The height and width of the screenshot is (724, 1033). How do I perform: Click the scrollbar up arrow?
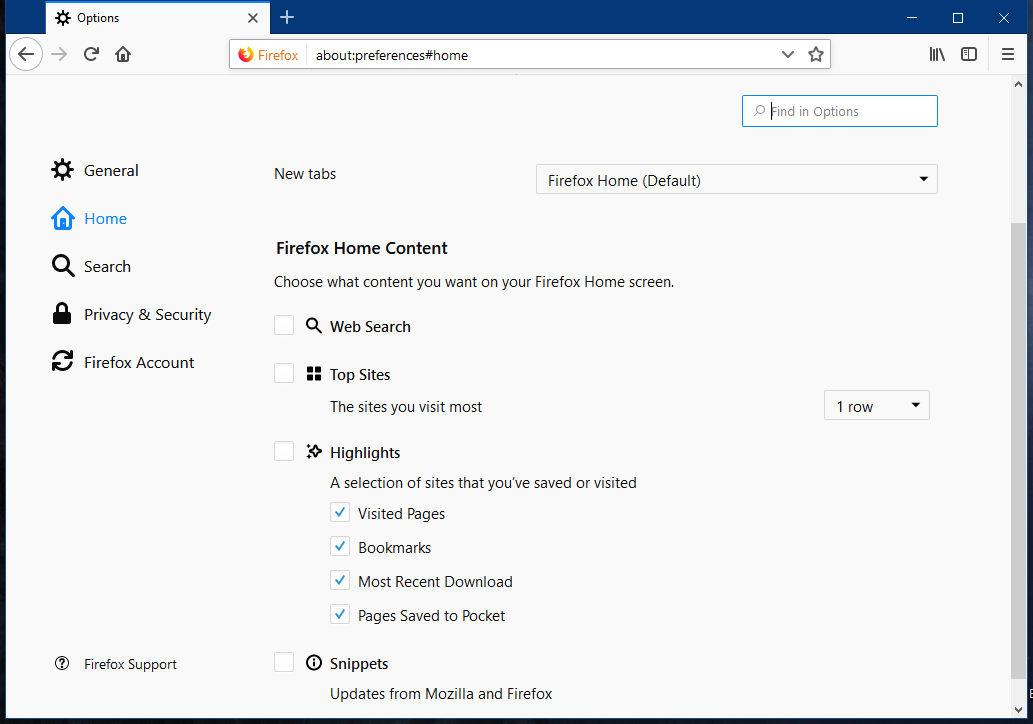1019,84
